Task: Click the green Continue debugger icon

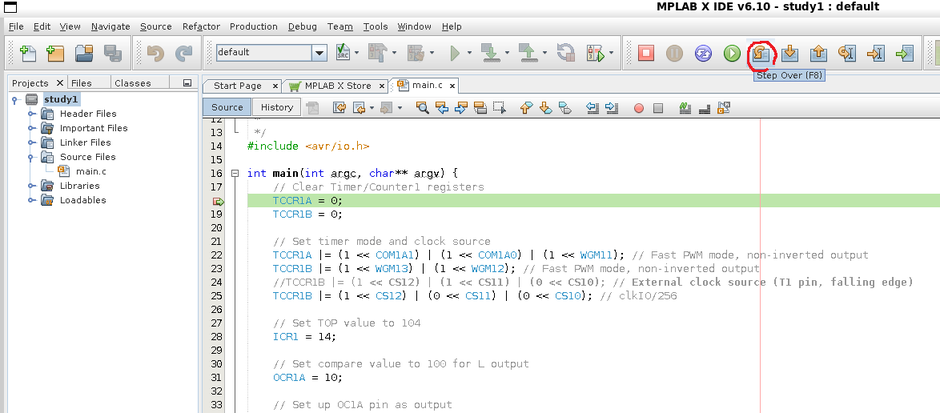Action: pyautogui.click(x=732, y=52)
